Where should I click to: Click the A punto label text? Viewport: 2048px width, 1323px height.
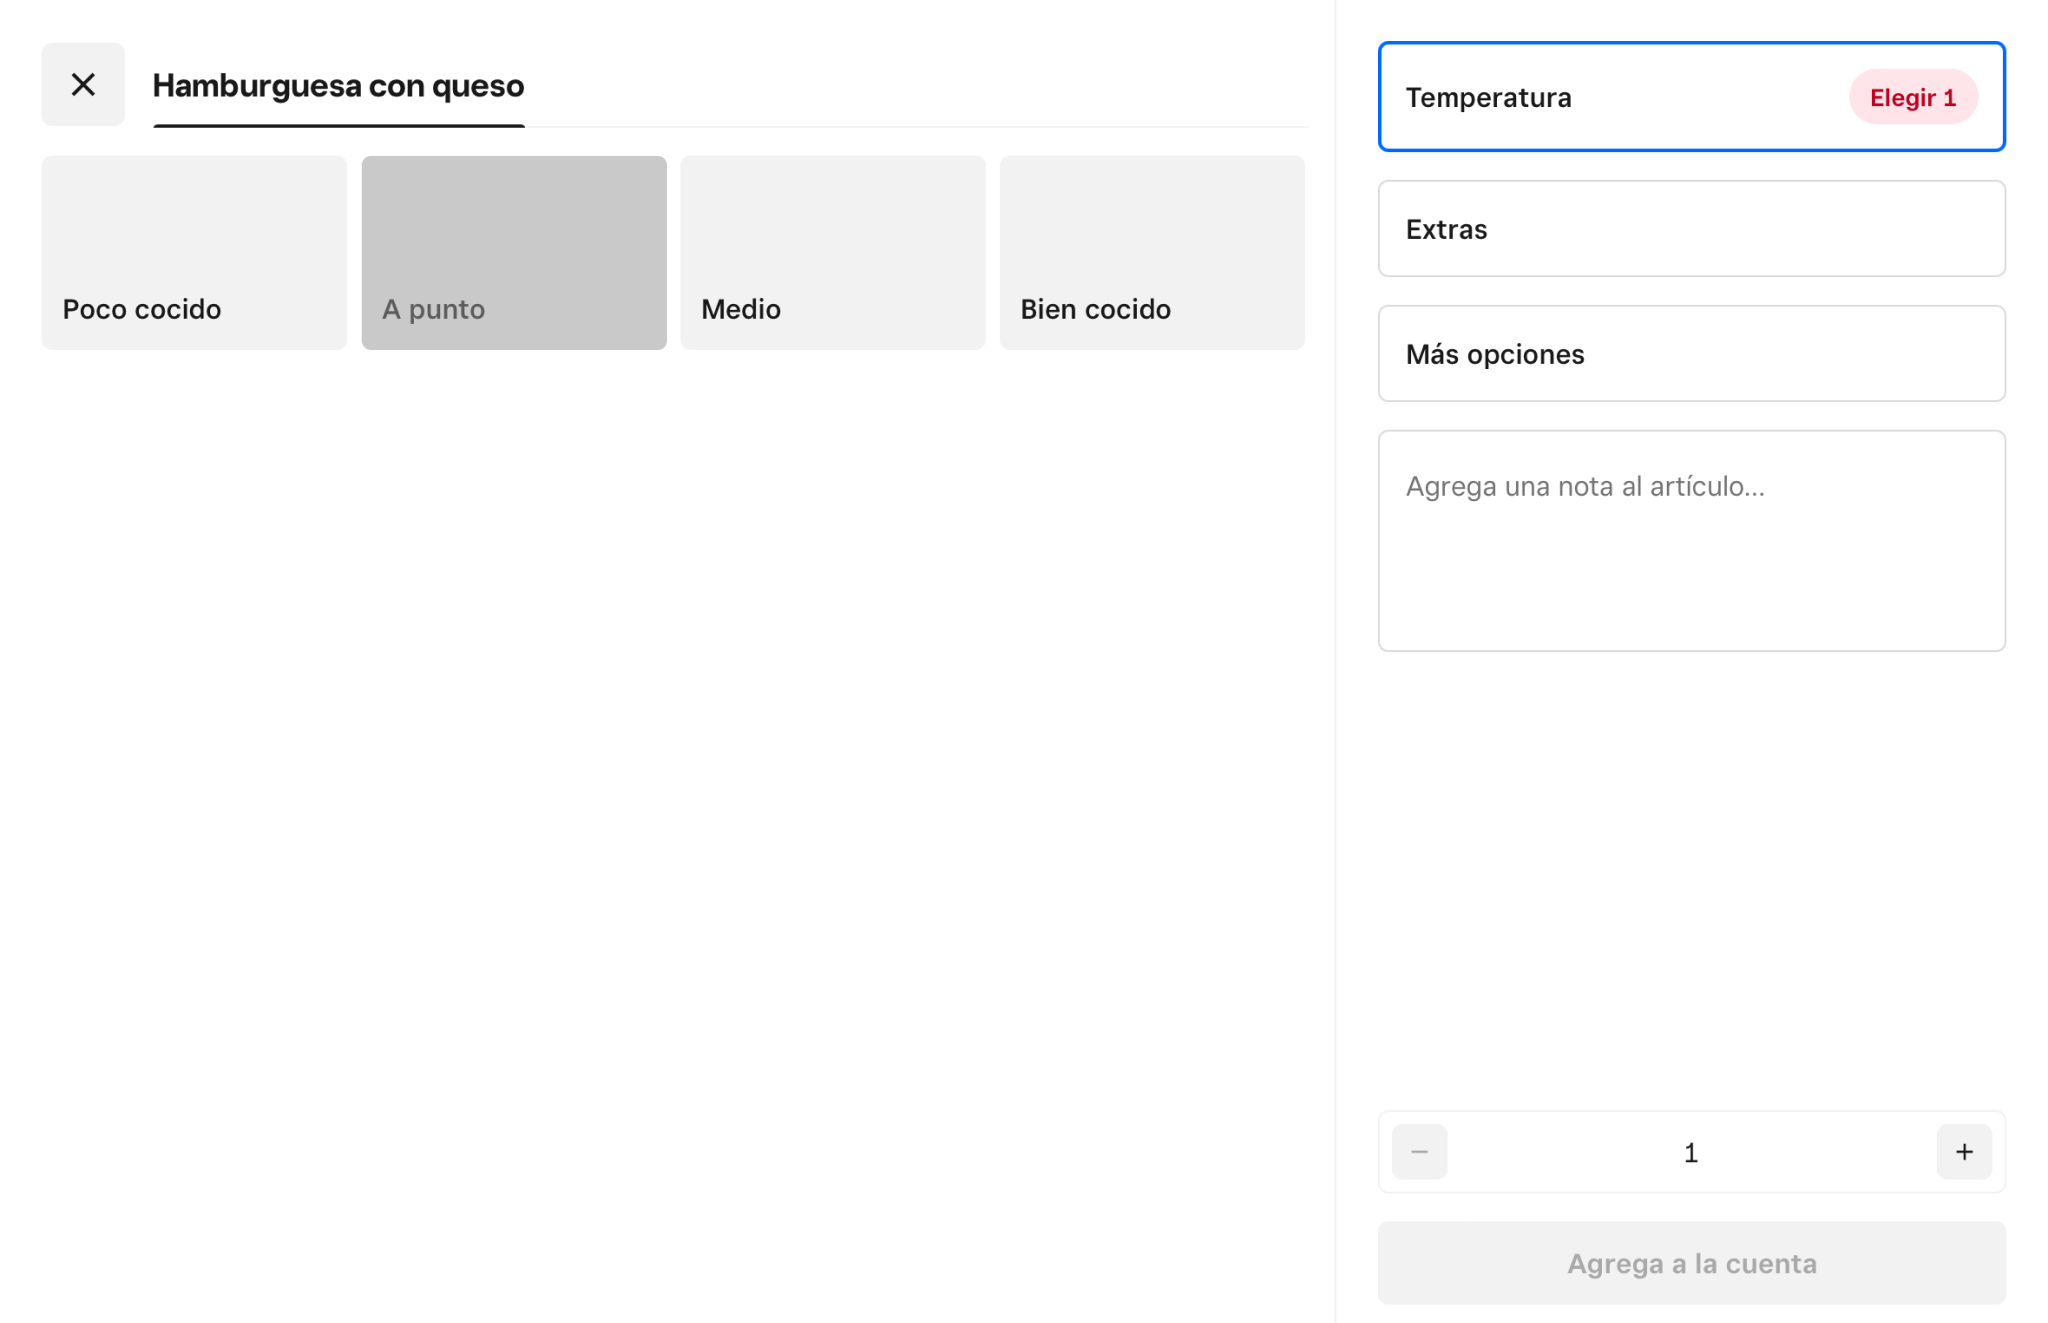[x=433, y=310]
